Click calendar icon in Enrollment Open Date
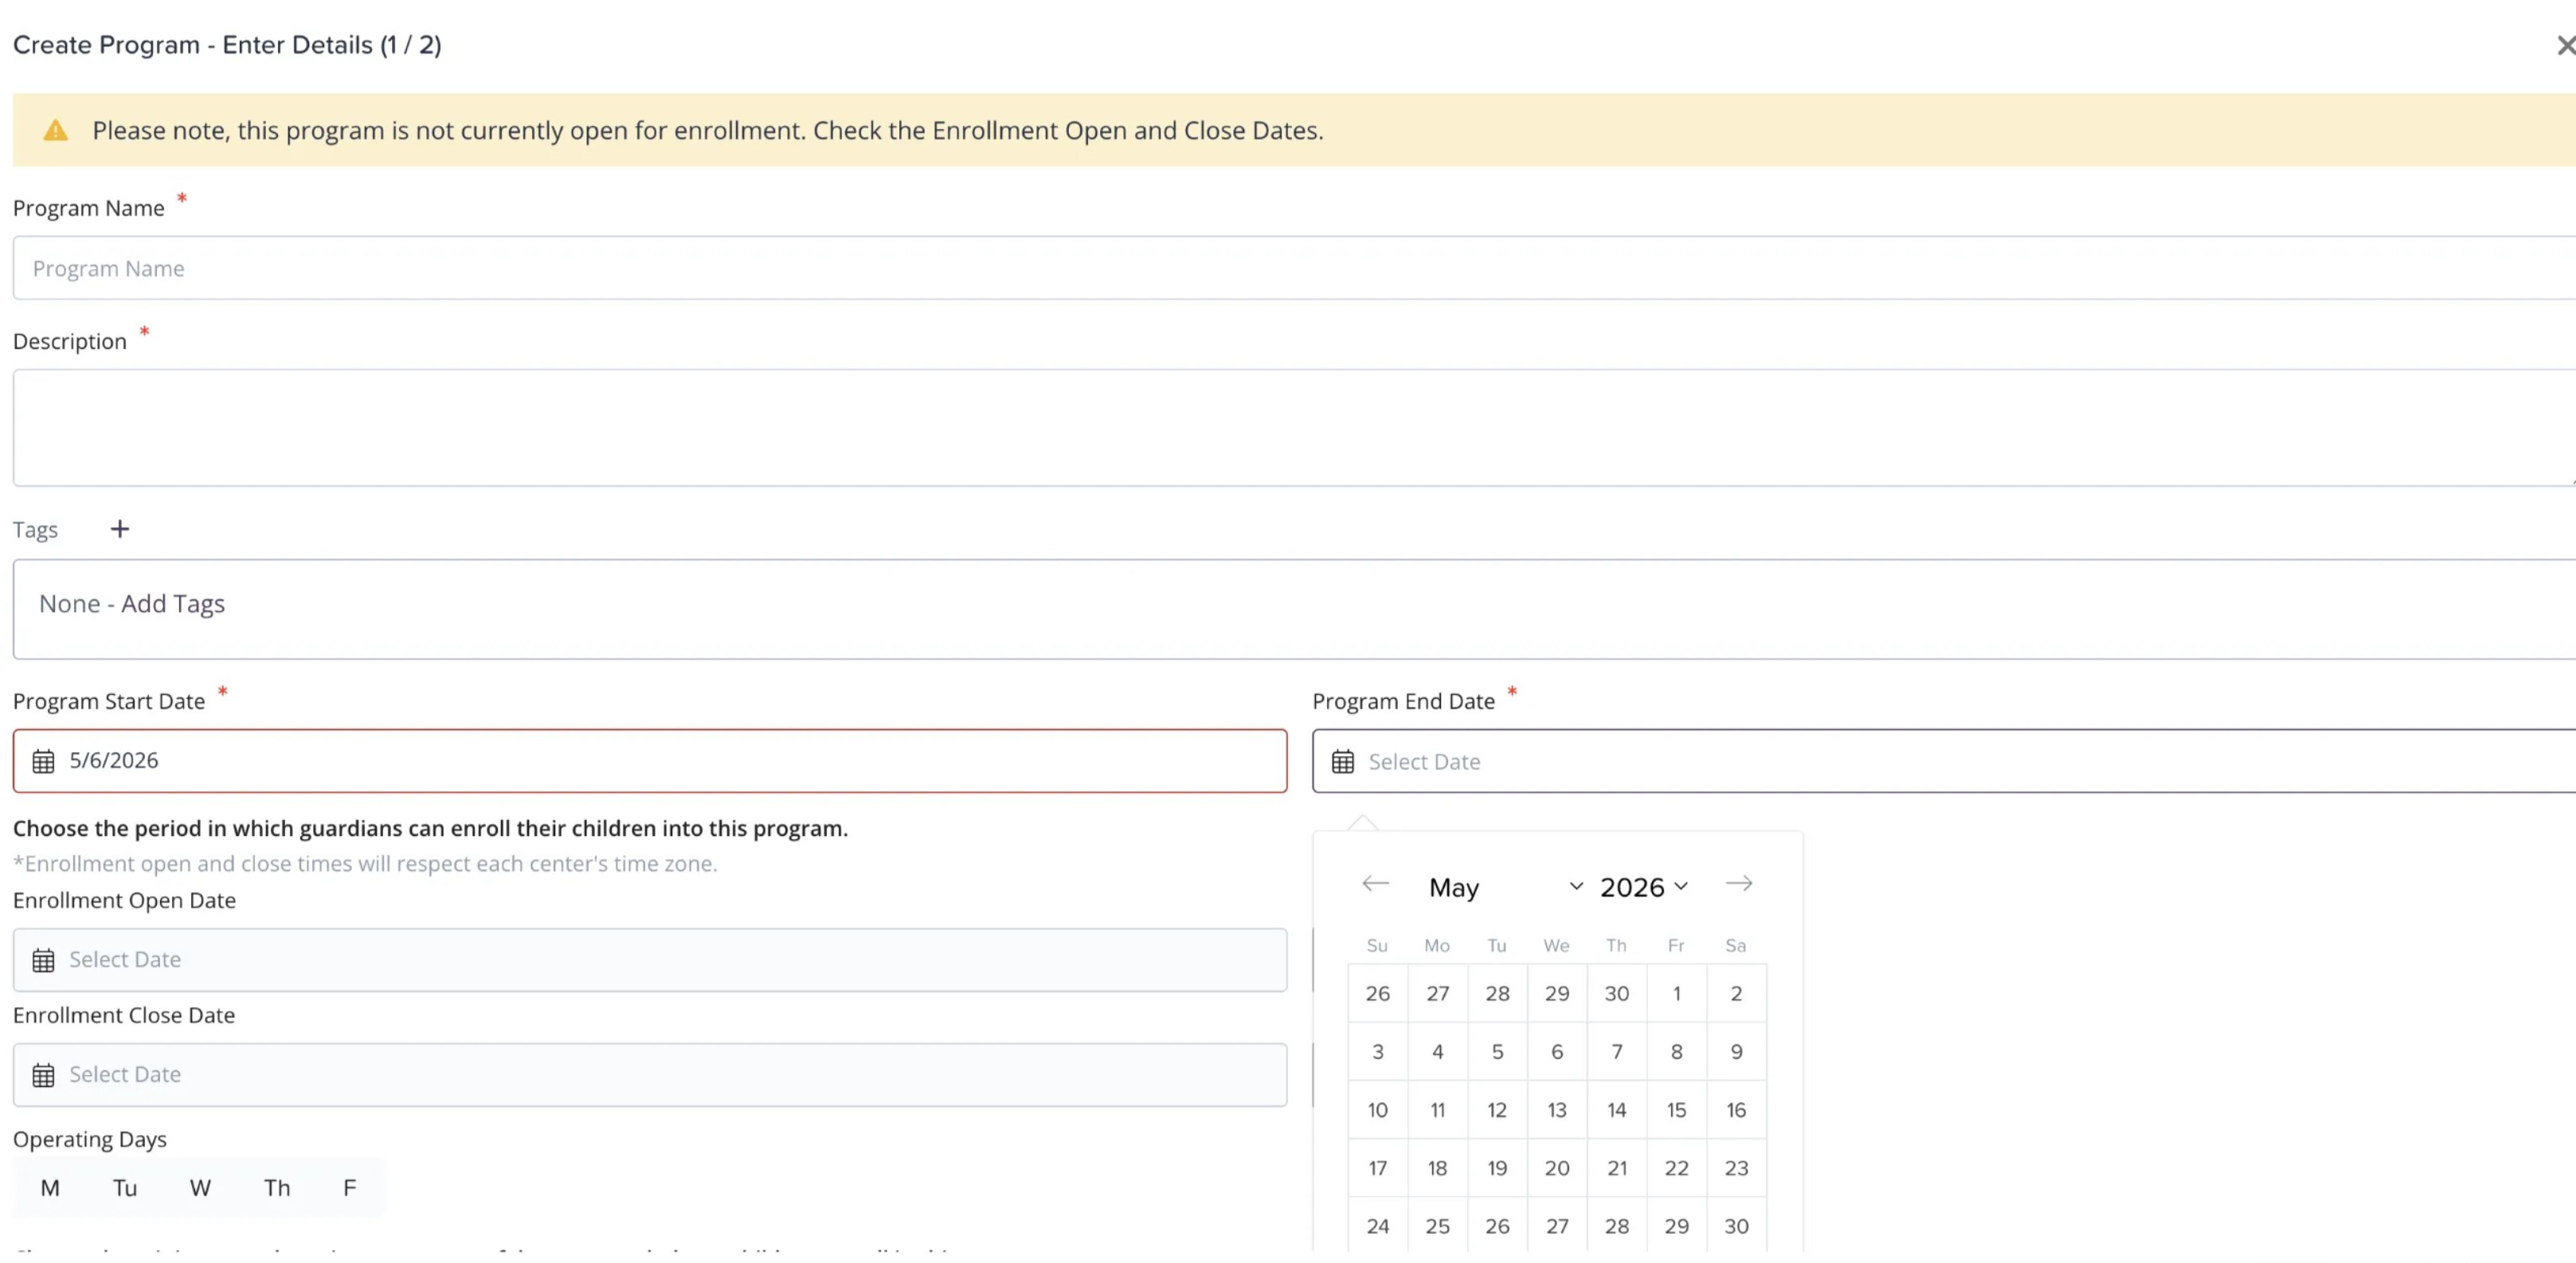2576x1263 pixels. pyautogui.click(x=43, y=960)
